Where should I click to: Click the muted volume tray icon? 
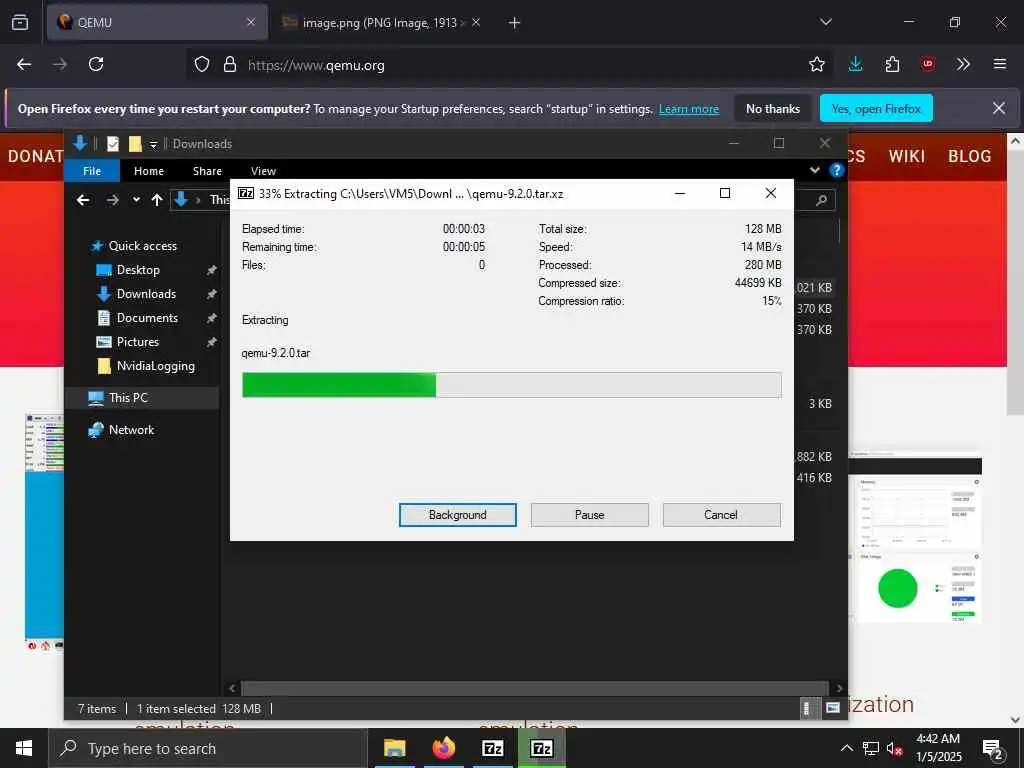pos(895,748)
